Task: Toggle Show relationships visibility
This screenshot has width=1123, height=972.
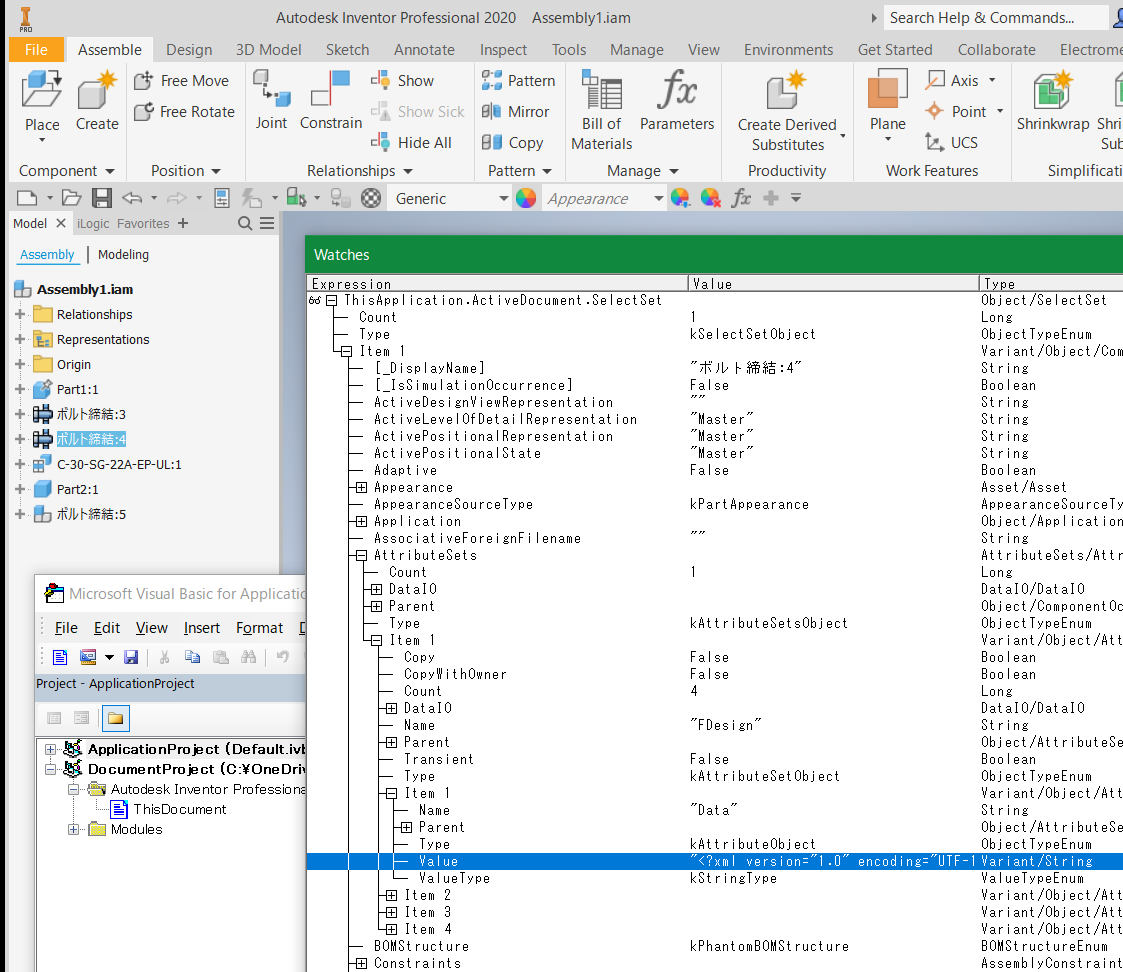Action: tap(406, 80)
